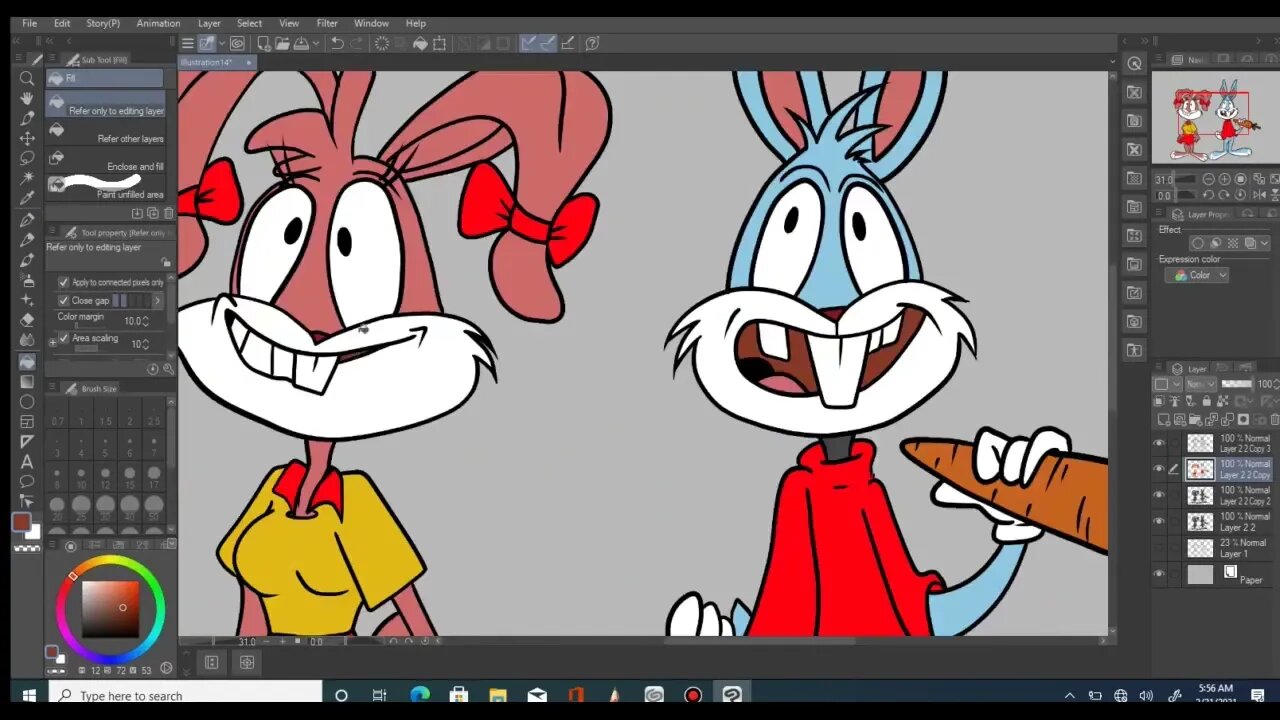Open the Filter menu
Screen dimensions: 1280x720
327,23
